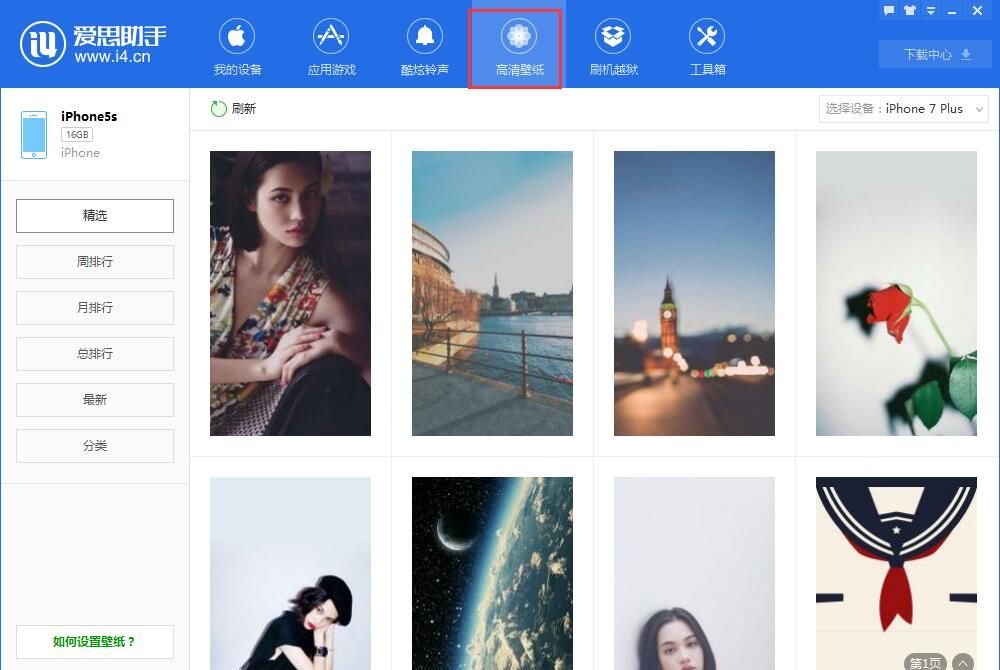Switch to the 分类 categories tab

coord(94,445)
